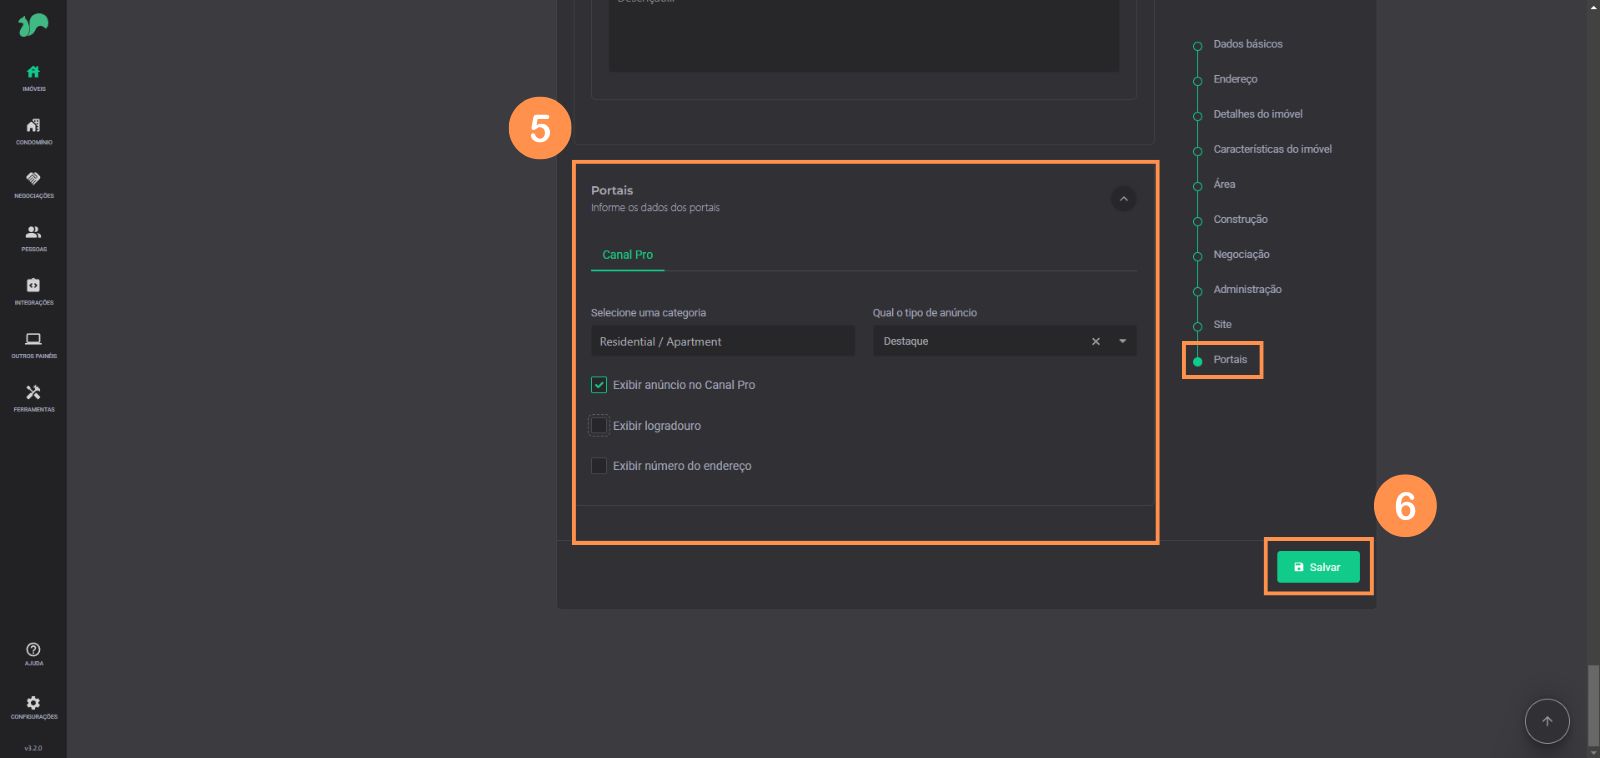Open the Selecione uma categoria field
The image size is (1600, 758).
(722, 342)
